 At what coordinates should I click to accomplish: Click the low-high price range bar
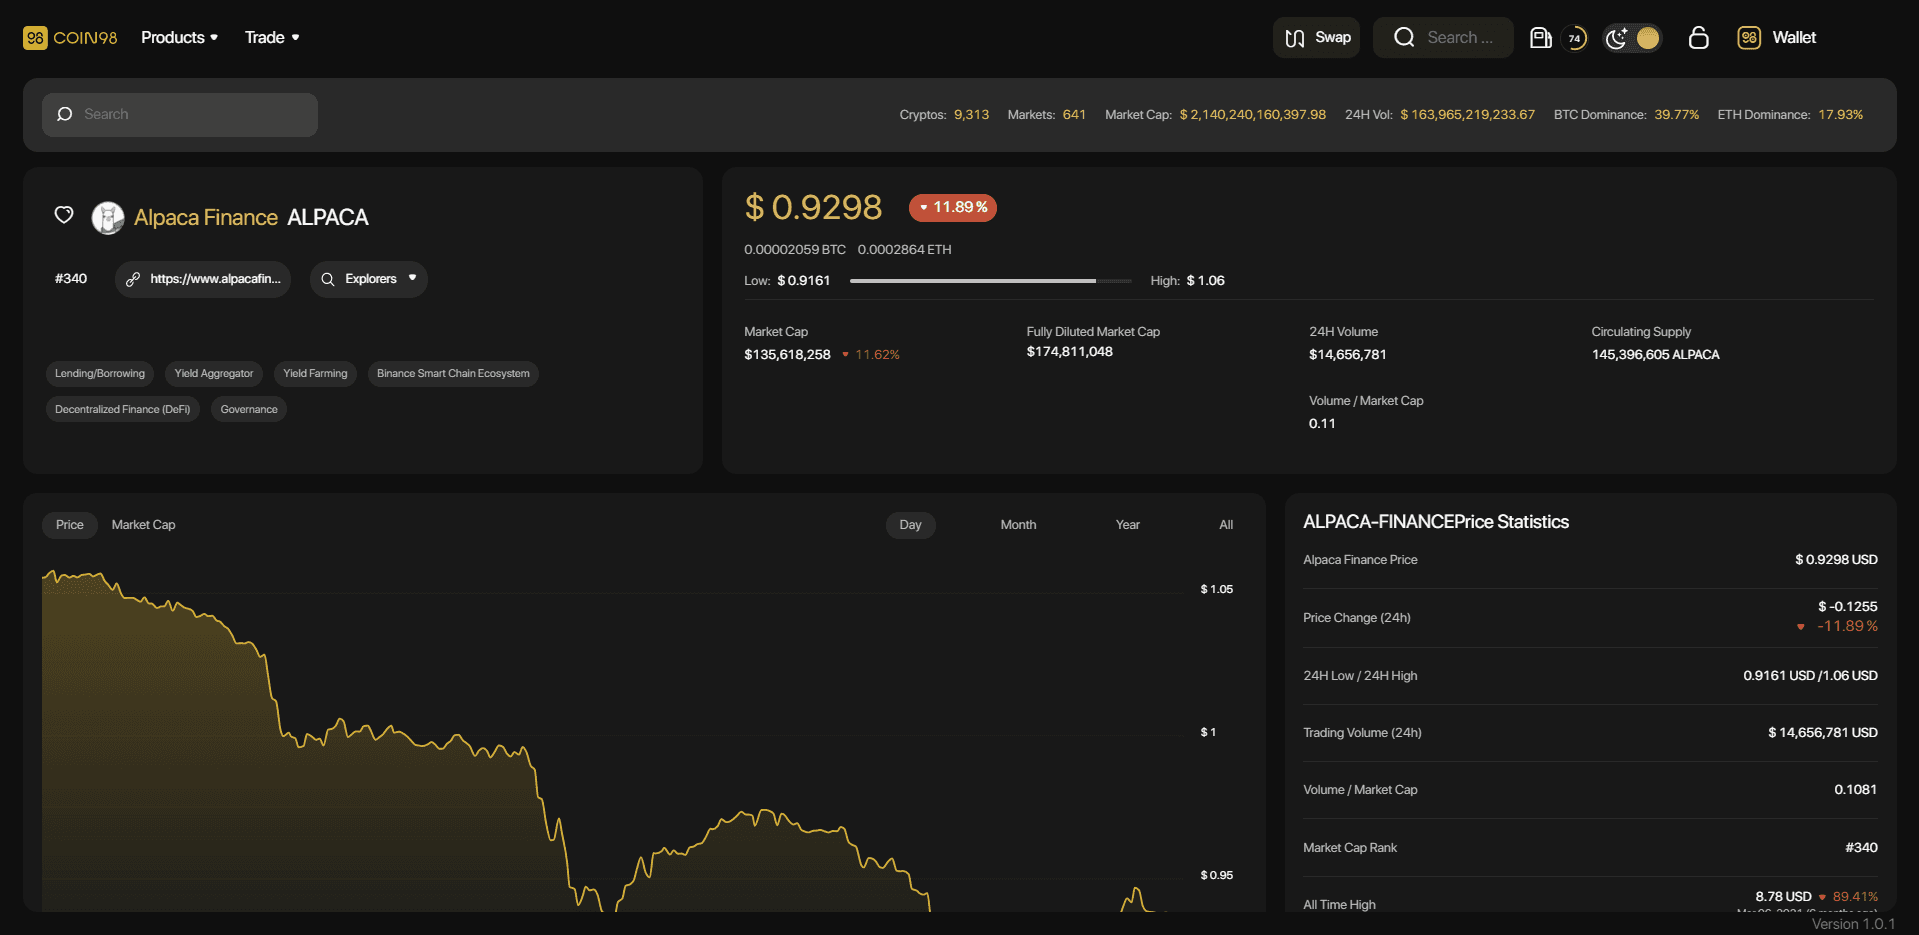pos(991,281)
